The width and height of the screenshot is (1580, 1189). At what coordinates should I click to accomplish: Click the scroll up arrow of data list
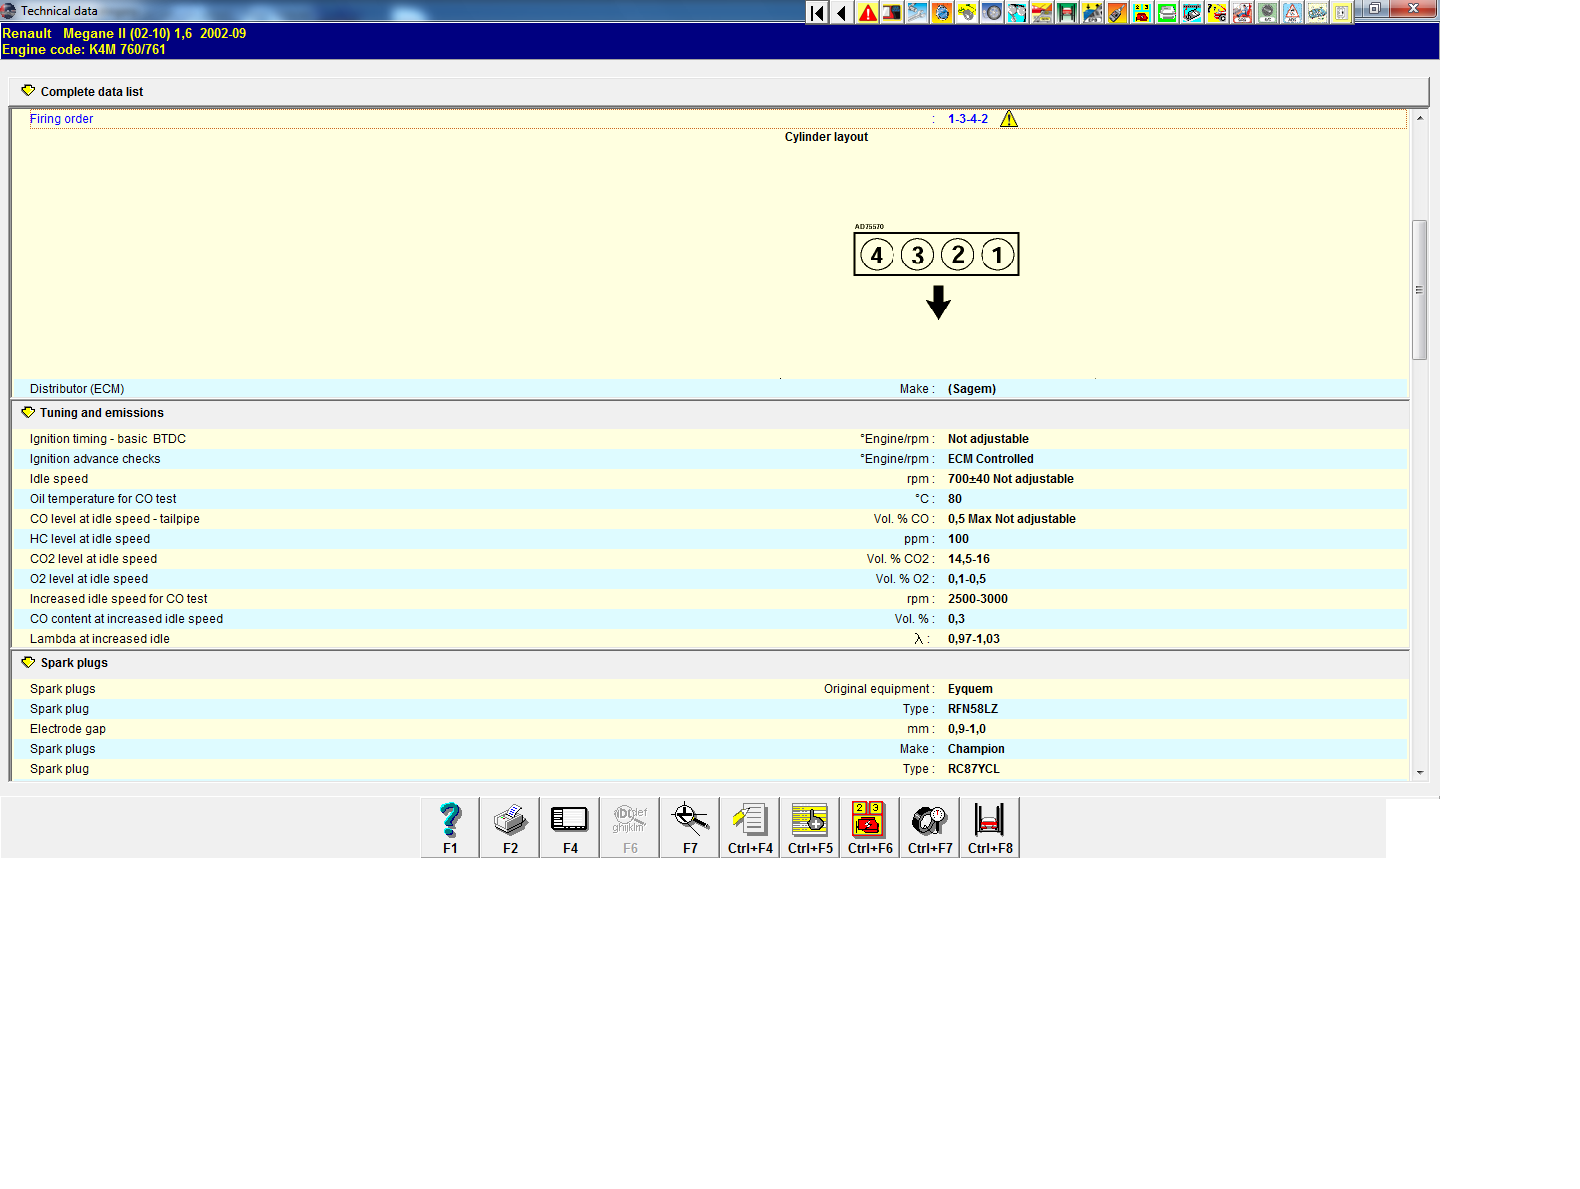tap(1420, 118)
